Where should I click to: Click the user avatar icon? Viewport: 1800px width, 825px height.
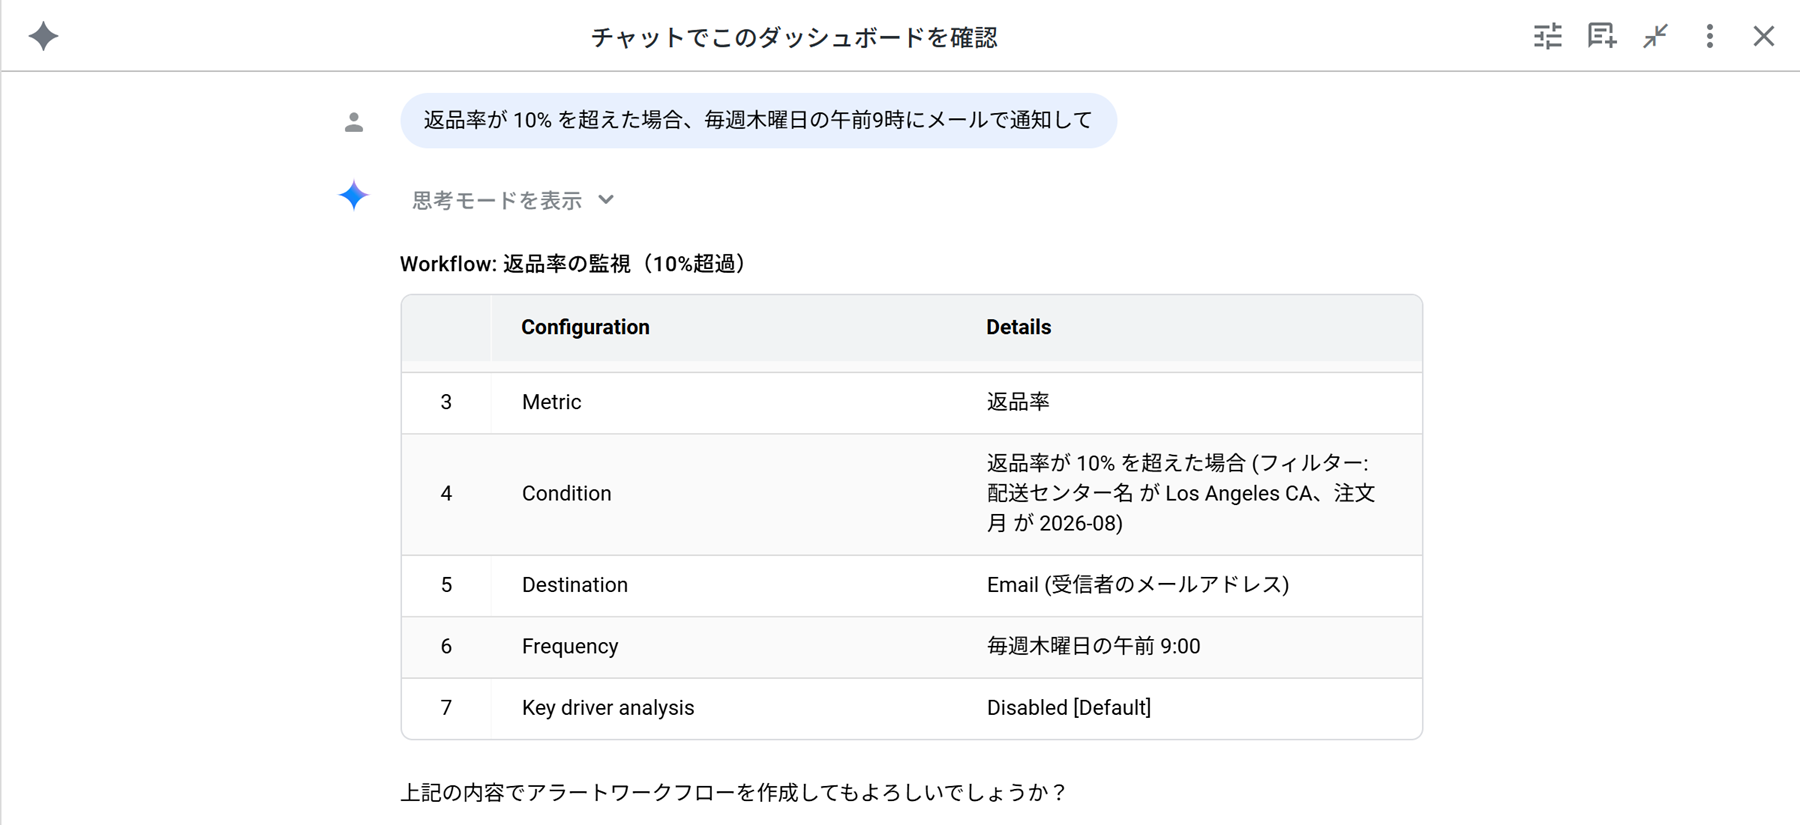pos(353,122)
